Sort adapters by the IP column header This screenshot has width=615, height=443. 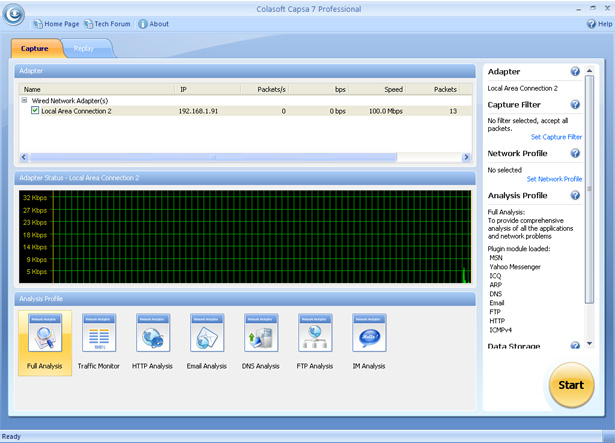[208, 89]
